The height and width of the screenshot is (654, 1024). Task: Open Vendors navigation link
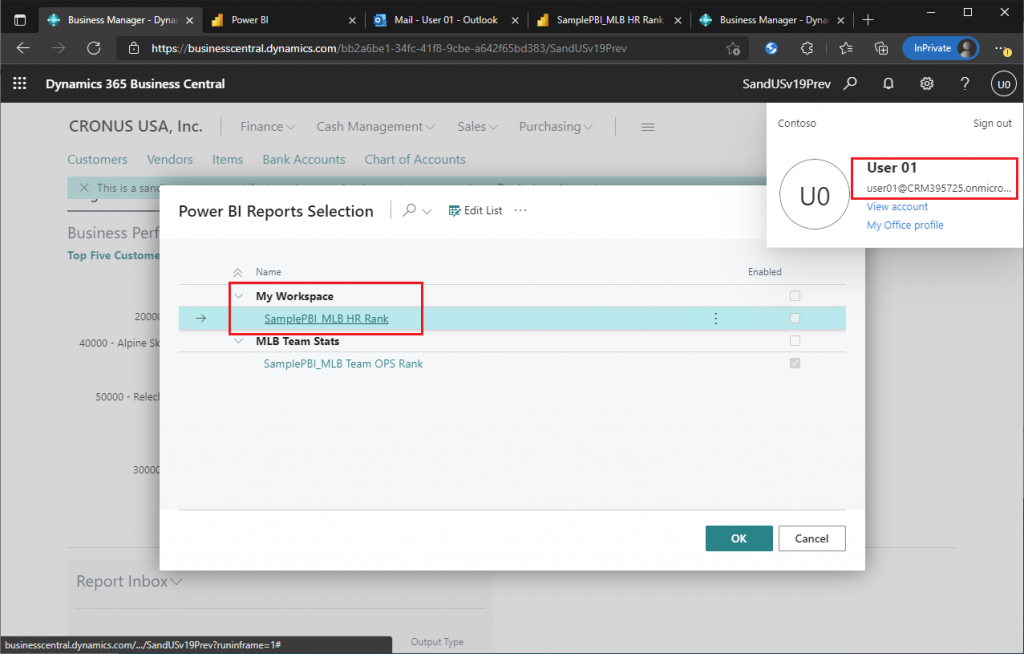(x=170, y=159)
